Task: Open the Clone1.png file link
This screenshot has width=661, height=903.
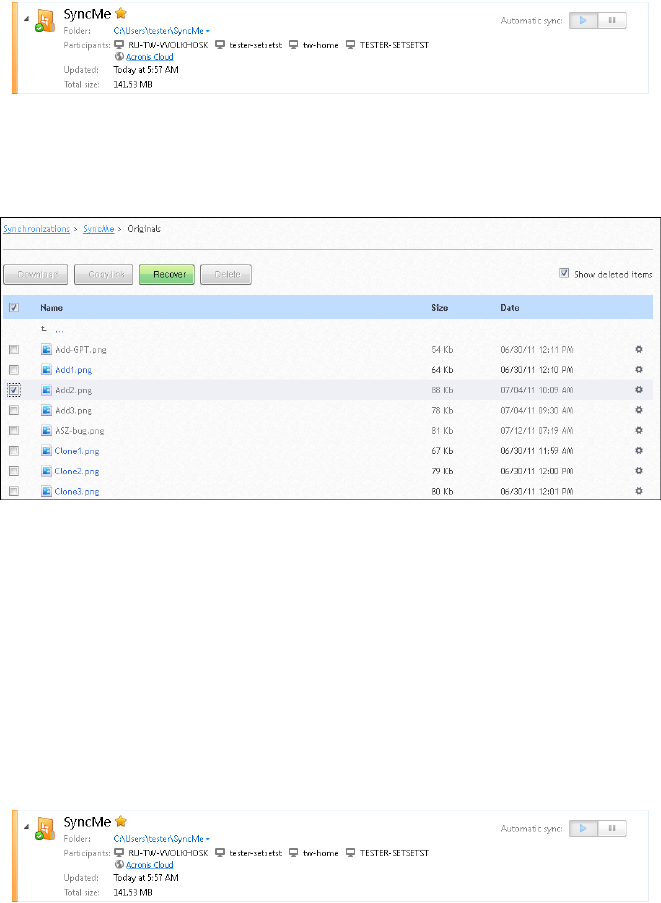Action: (77, 451)
